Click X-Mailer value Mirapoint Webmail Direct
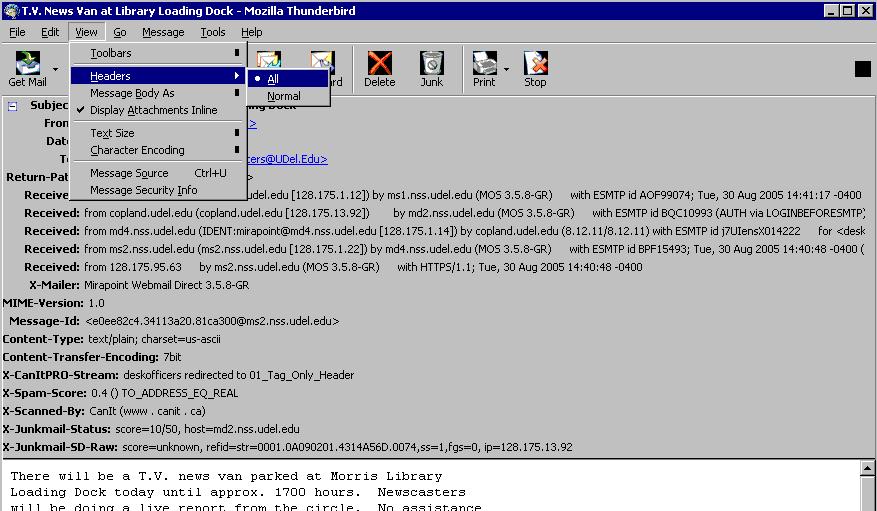 coord(167,285)
